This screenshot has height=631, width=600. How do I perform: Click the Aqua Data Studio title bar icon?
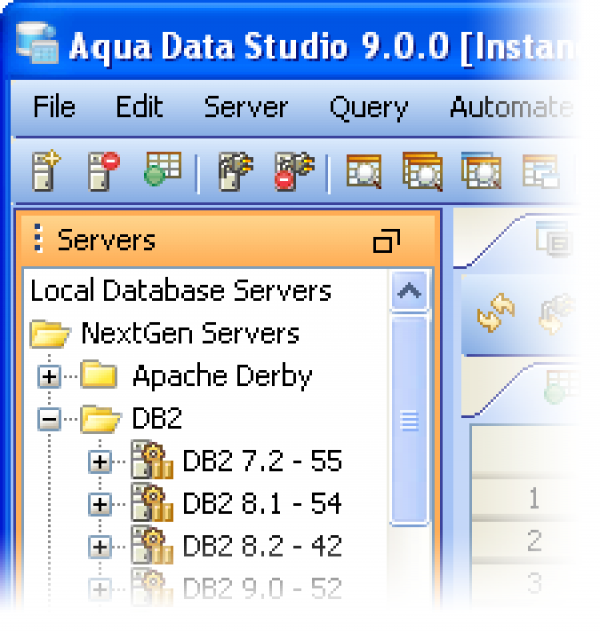pos(38,43)
